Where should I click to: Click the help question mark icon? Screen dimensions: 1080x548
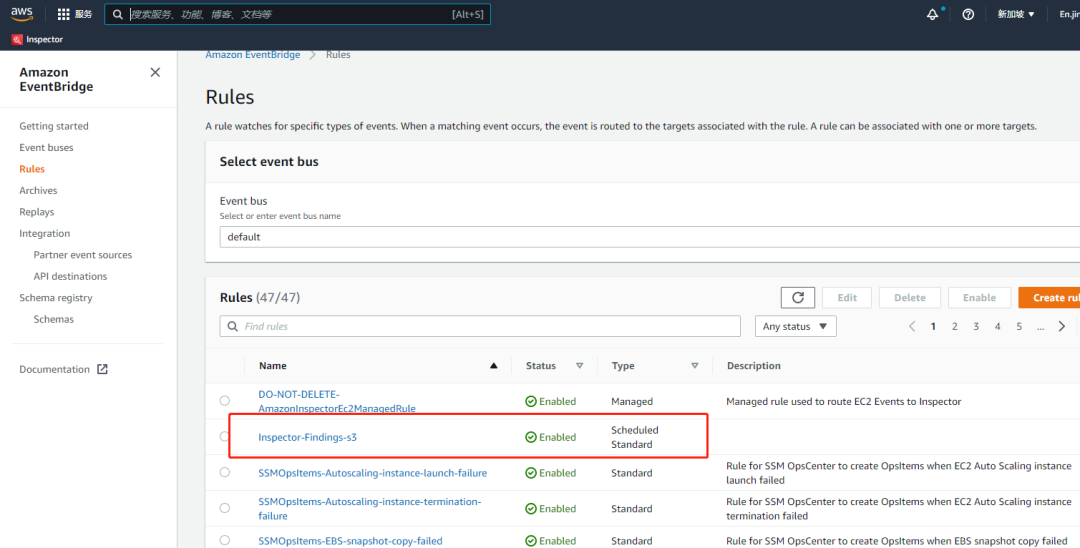[968, 14]
